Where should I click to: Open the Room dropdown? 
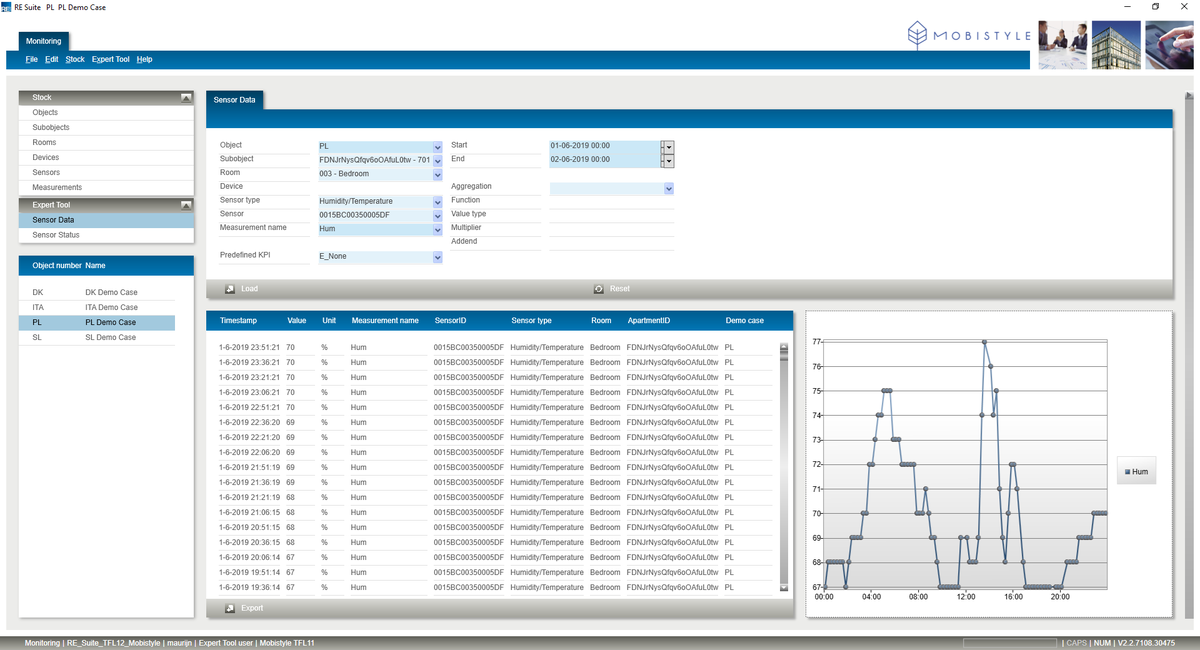[437, 175]
